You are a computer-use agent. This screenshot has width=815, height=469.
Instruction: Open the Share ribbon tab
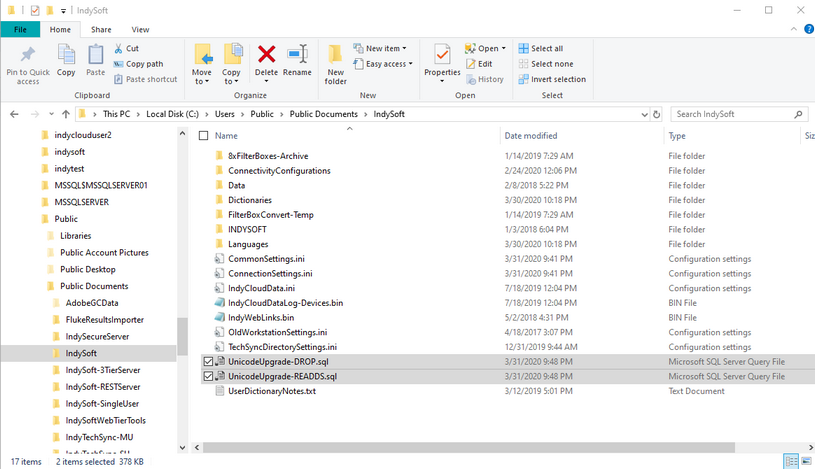coord(101,30)
